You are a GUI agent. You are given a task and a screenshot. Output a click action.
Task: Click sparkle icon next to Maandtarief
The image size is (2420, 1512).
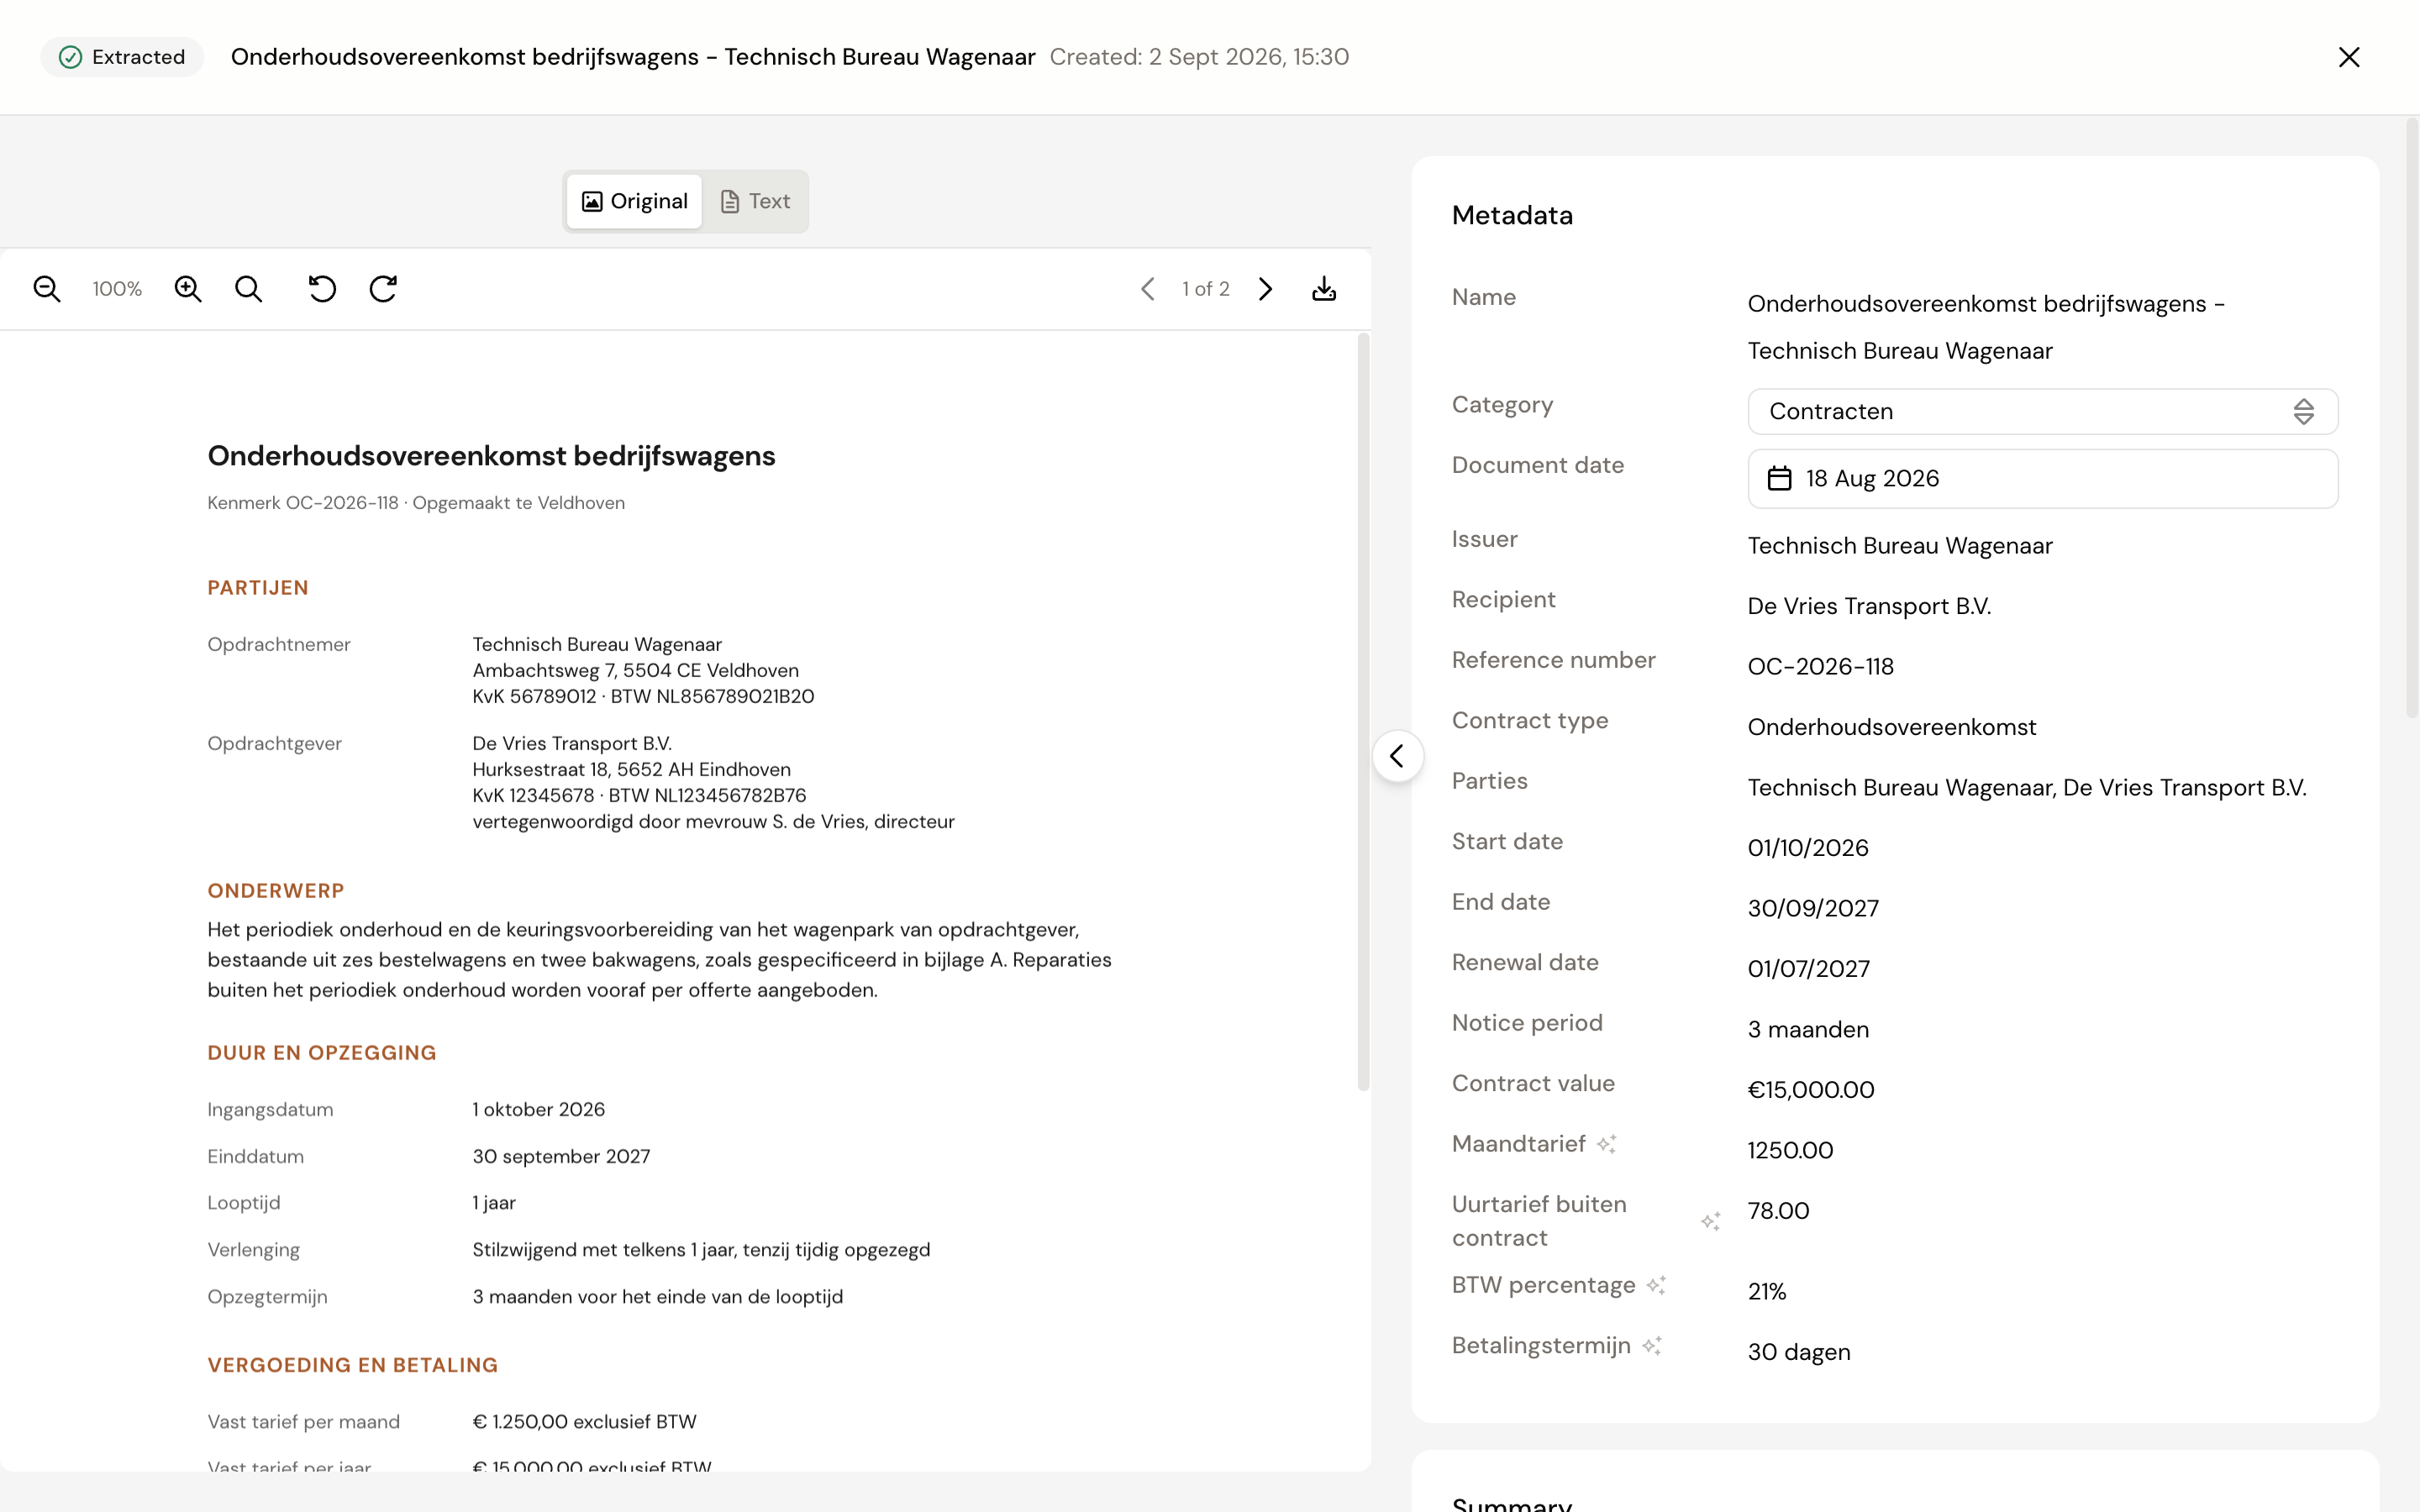(1607, 1144)
